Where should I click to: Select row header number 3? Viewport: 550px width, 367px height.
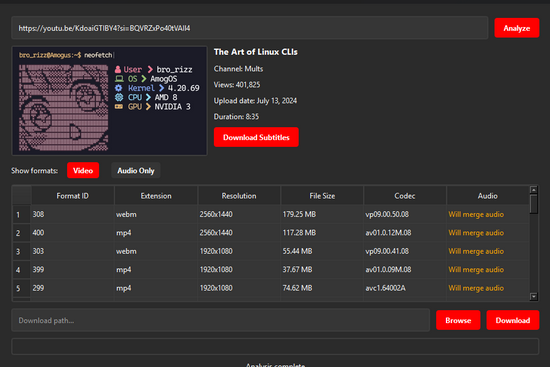point(21,252)
